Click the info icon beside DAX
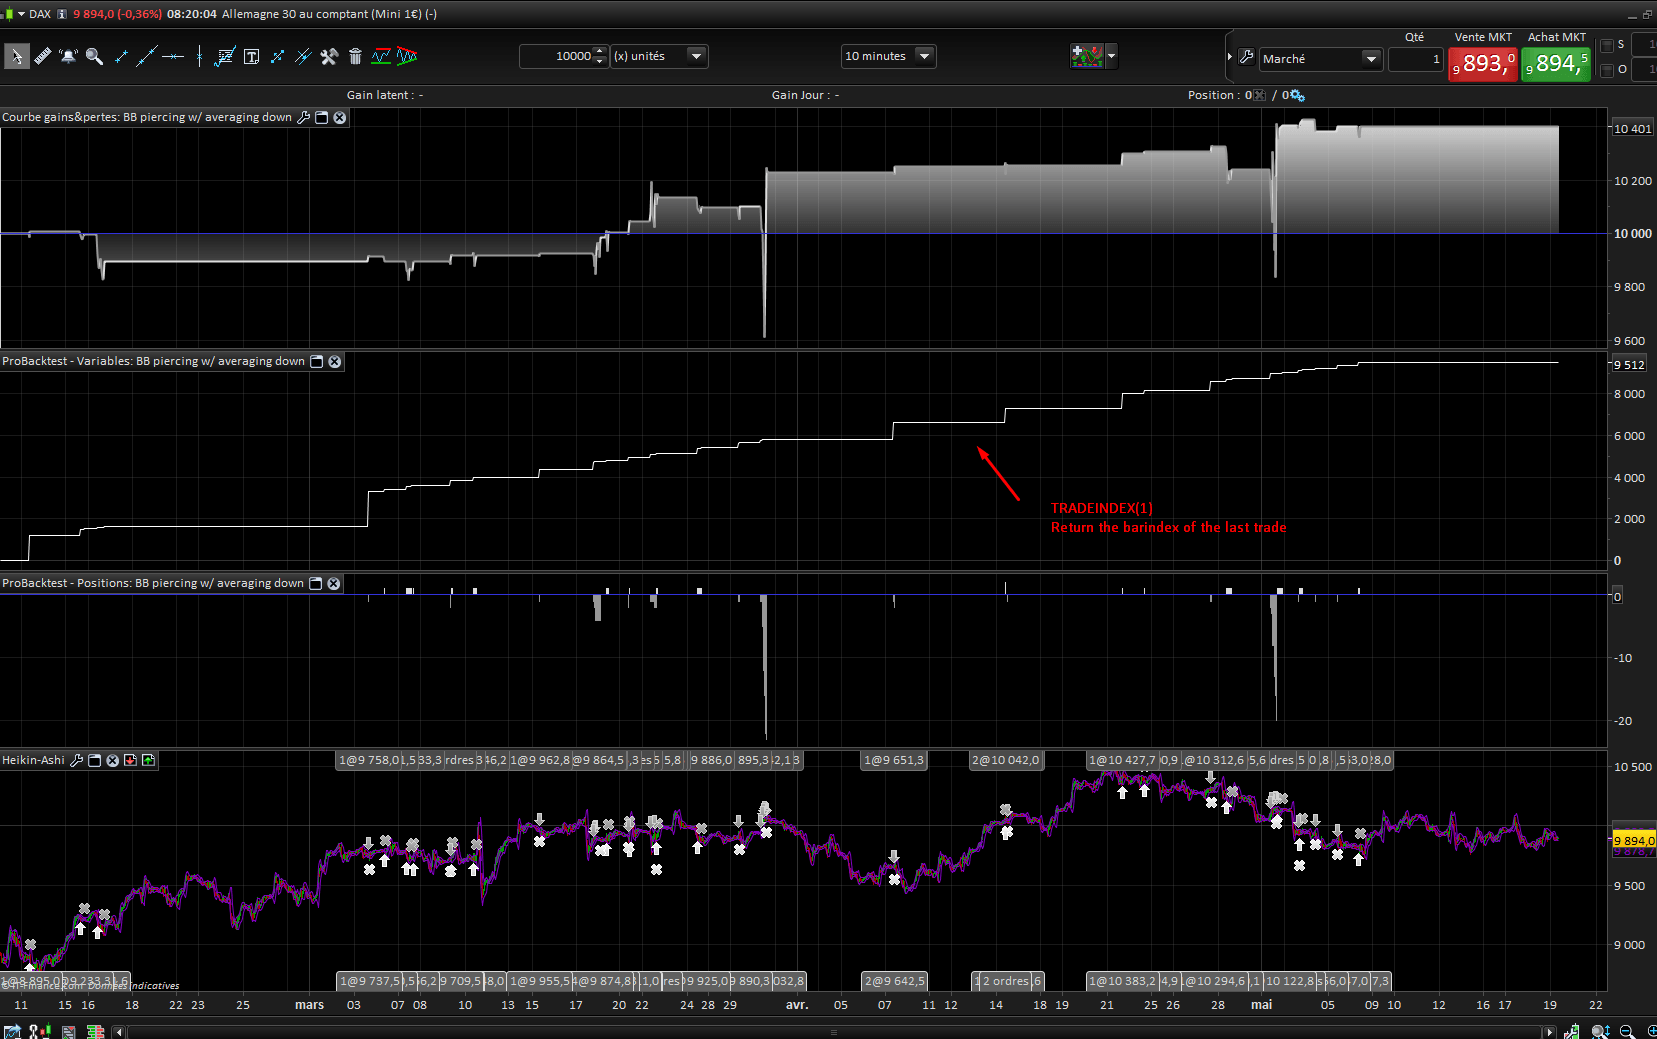This screenshot has width=1657, height=1039. pos(62,14)
